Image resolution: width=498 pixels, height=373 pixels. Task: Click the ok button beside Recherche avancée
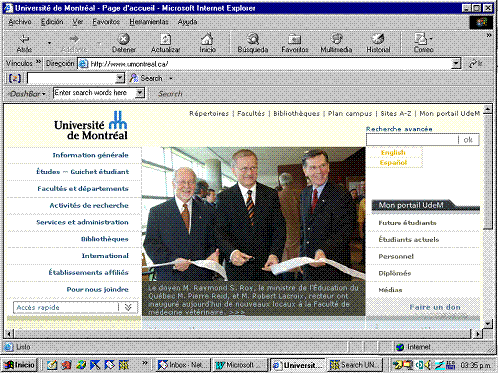click(468, 140)
